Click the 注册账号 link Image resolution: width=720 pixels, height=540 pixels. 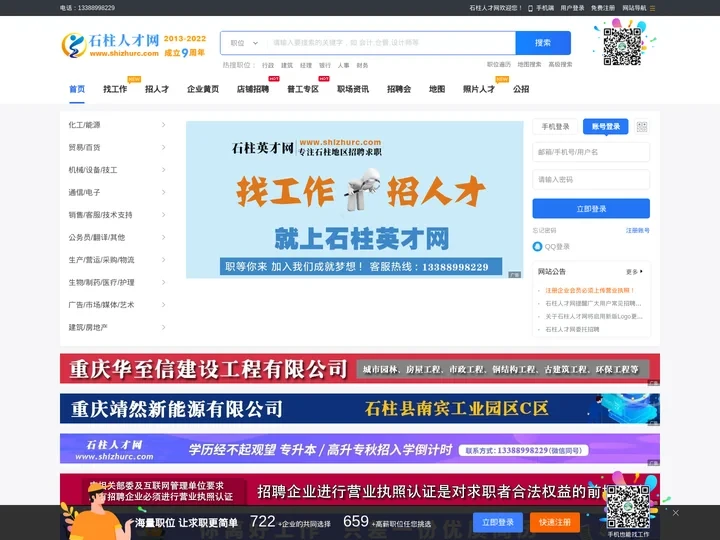[638, 231]
